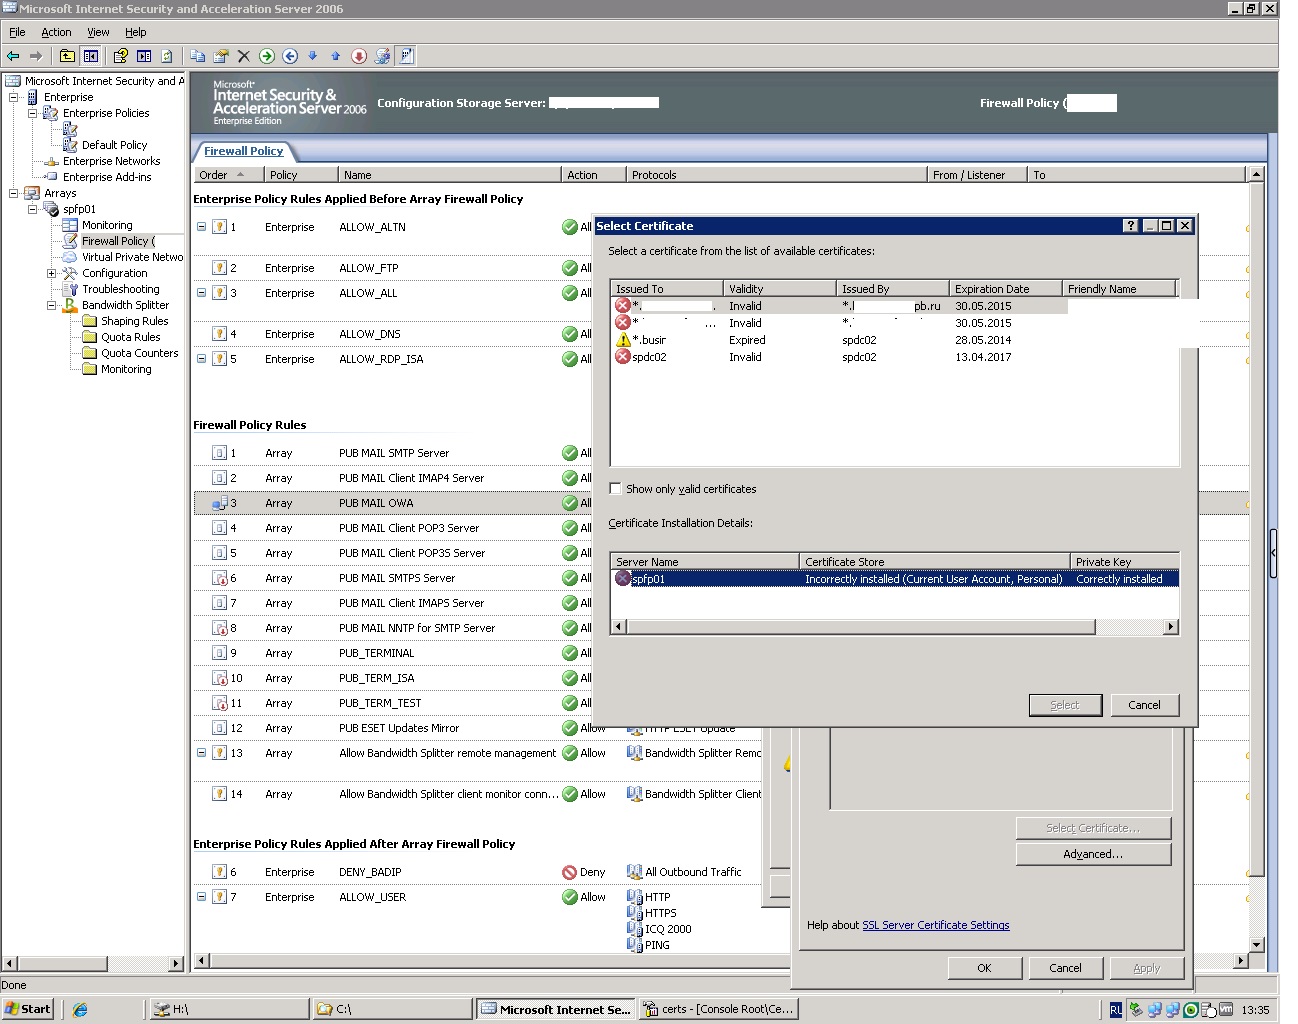Click the Back arrow in the toolbar

(x=13, y=56)
